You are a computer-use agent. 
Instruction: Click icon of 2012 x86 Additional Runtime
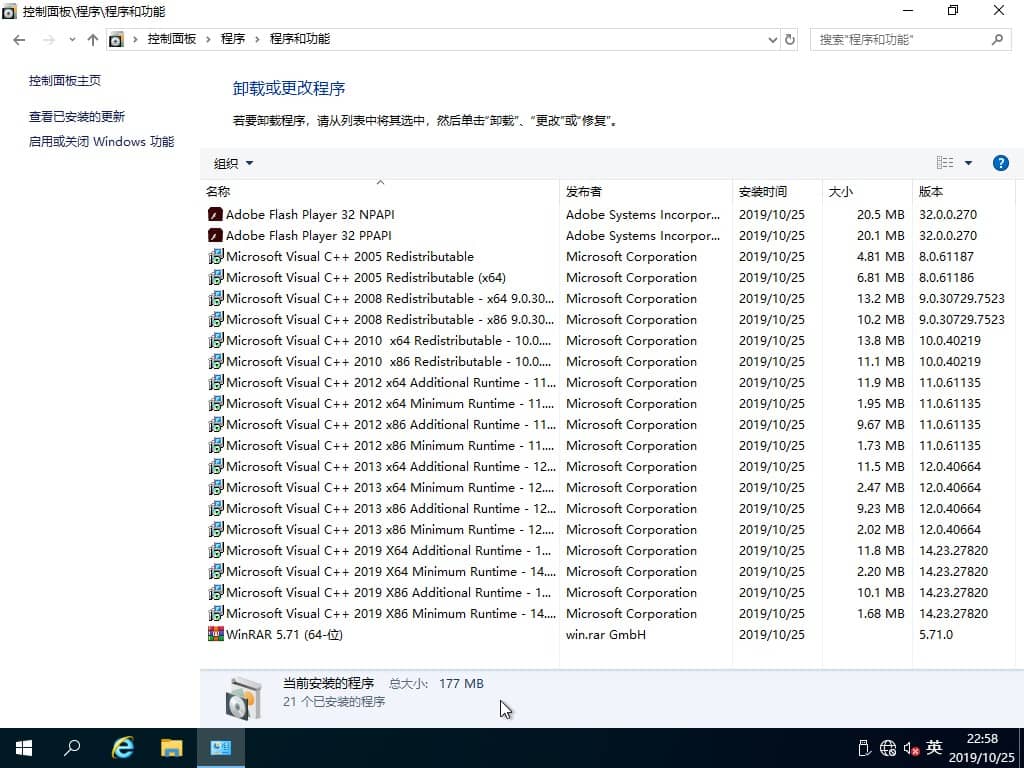216,424
